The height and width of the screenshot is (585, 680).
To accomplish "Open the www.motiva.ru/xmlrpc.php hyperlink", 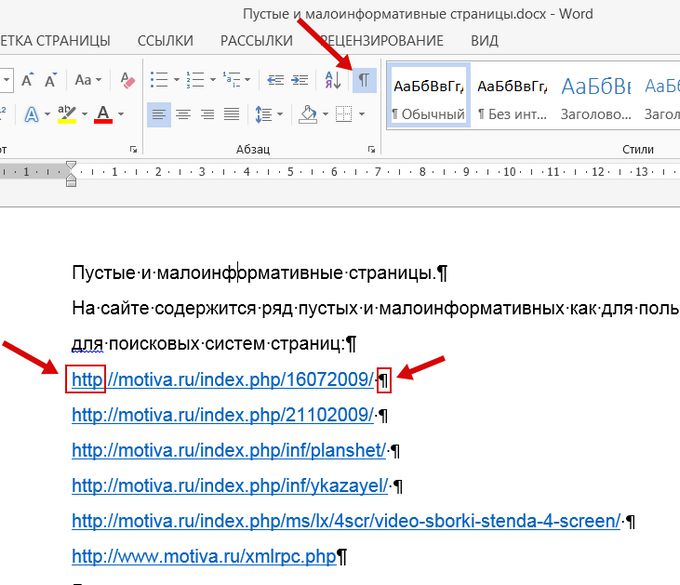I will coord(204,555).
